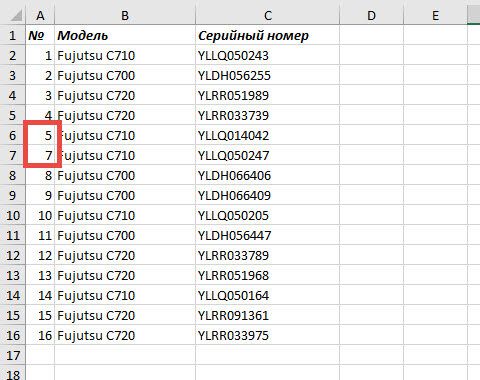Viewport: 480px width, 380px height.
Task: Select column C header
Action: click(x=268, y=15)
